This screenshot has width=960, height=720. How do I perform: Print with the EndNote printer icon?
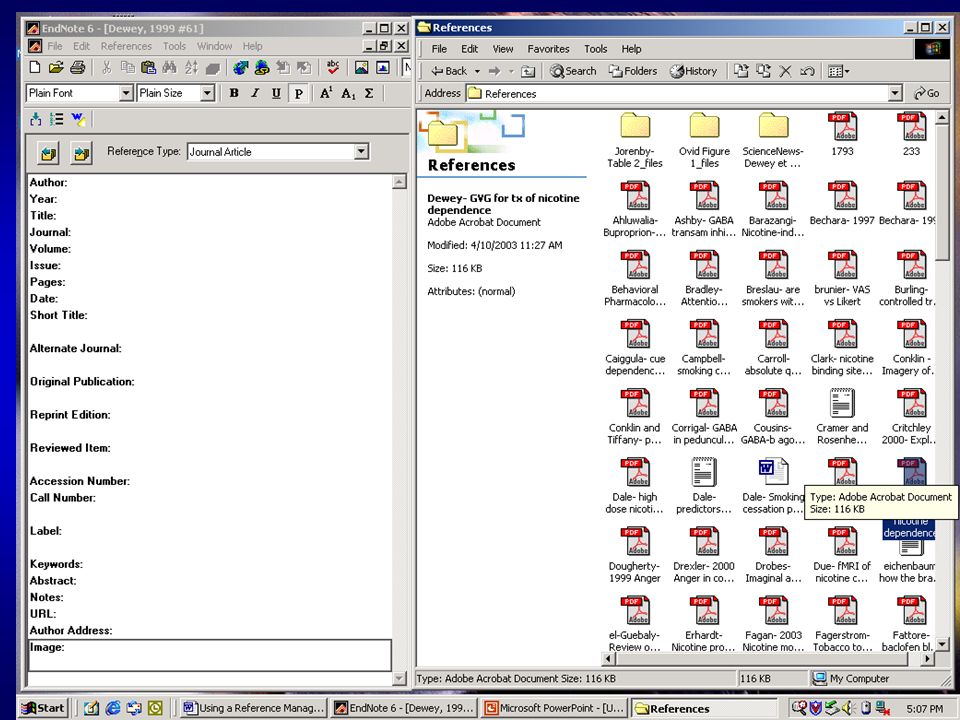tap(77, 67)
